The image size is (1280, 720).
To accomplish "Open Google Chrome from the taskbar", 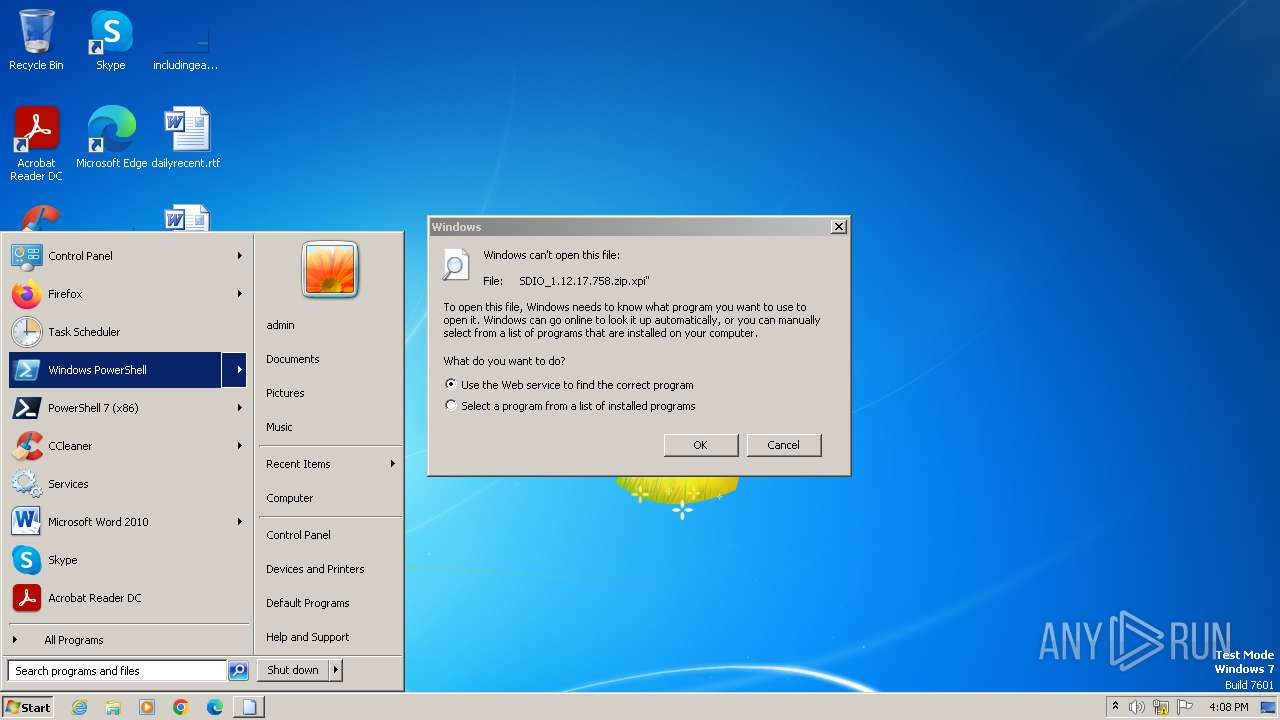I will pyautogui.click(x=181, y=707).
